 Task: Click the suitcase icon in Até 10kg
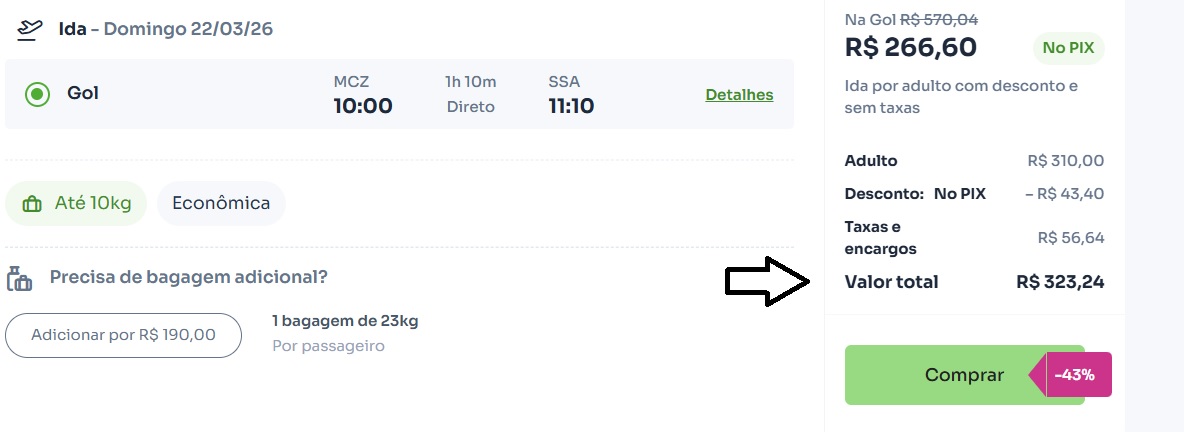tap(32, 204)
